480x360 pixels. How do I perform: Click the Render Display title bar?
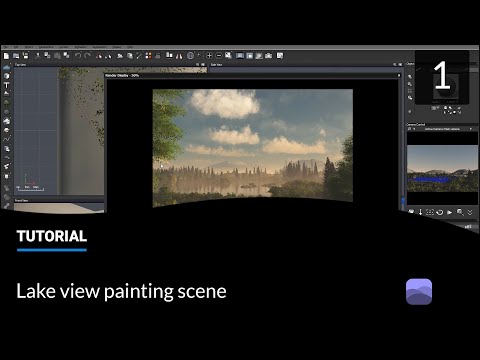(253, 76)
